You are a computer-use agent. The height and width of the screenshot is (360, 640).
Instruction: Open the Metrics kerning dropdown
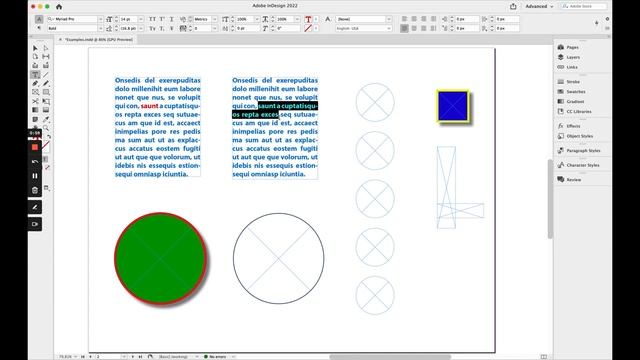[x=215, y=19]
